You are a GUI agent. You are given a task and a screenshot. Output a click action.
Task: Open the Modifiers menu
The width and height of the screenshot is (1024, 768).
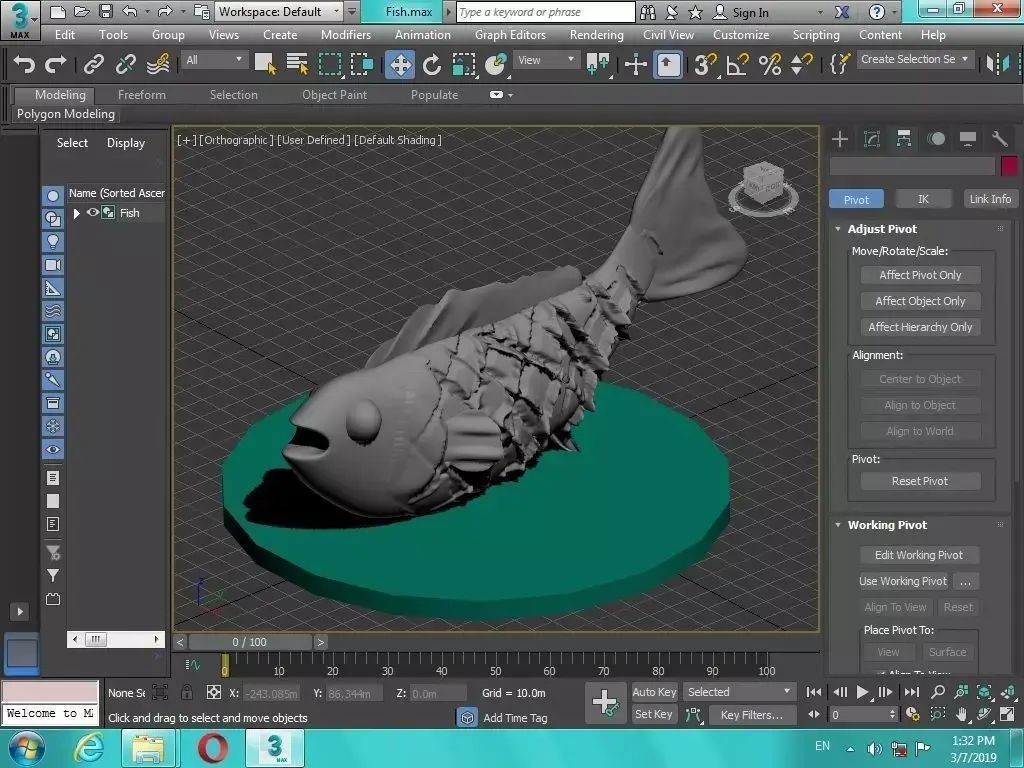(x=345, y=35)
